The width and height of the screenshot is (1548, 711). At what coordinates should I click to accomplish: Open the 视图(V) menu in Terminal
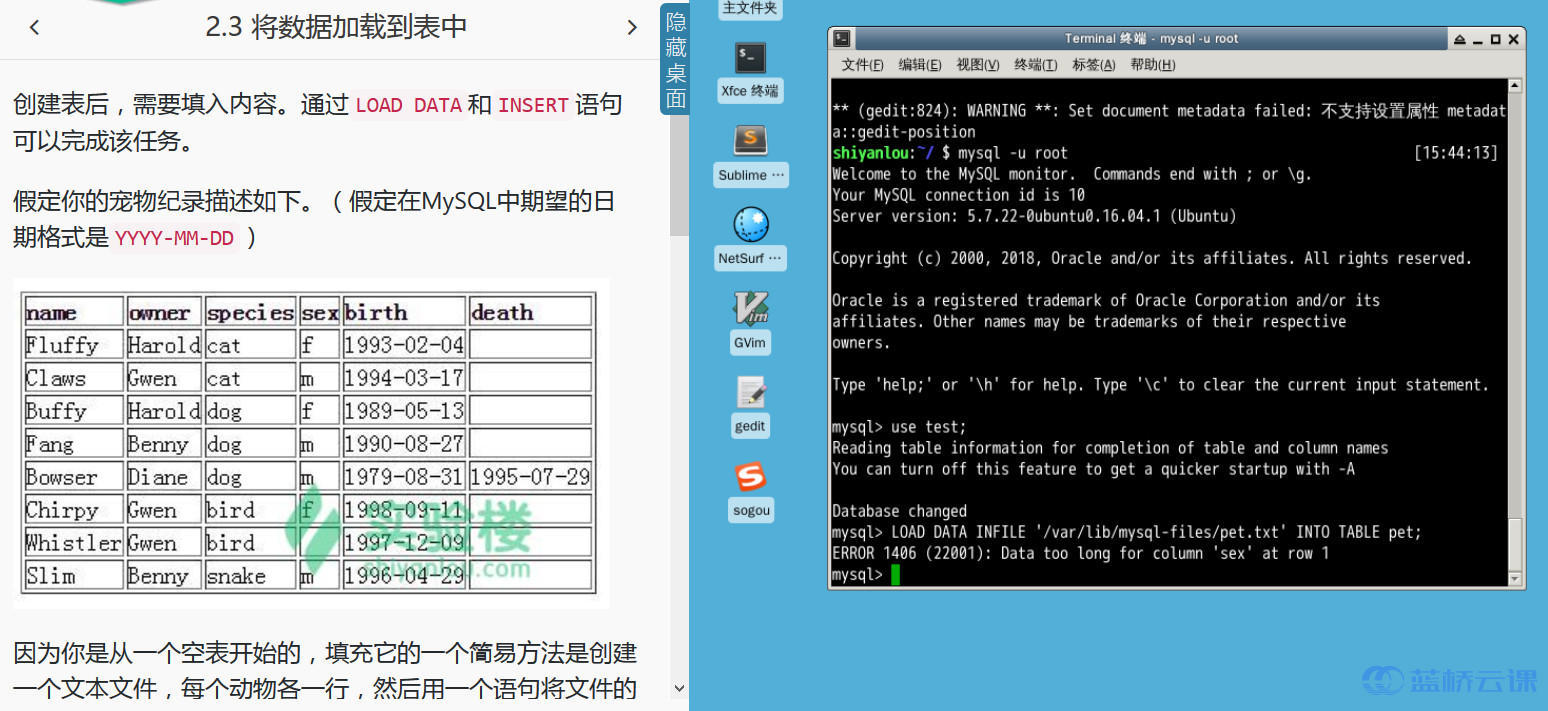click(977, 65)
